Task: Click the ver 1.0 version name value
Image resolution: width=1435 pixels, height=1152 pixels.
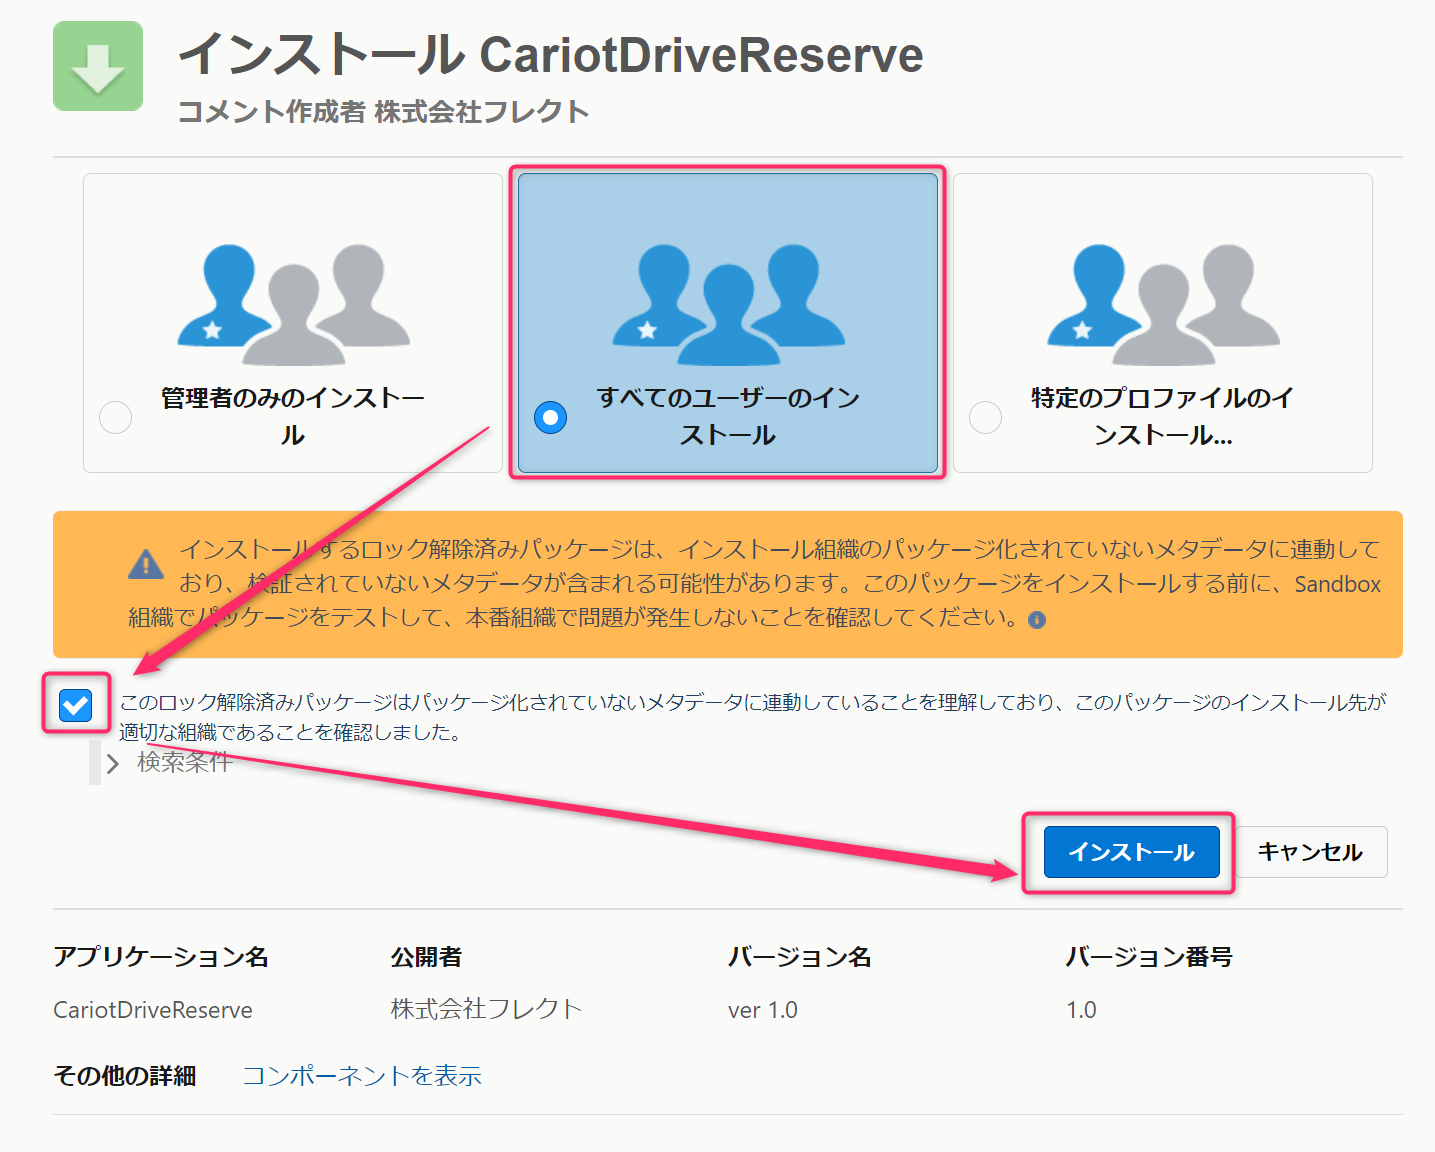Action: [763, 1010]
